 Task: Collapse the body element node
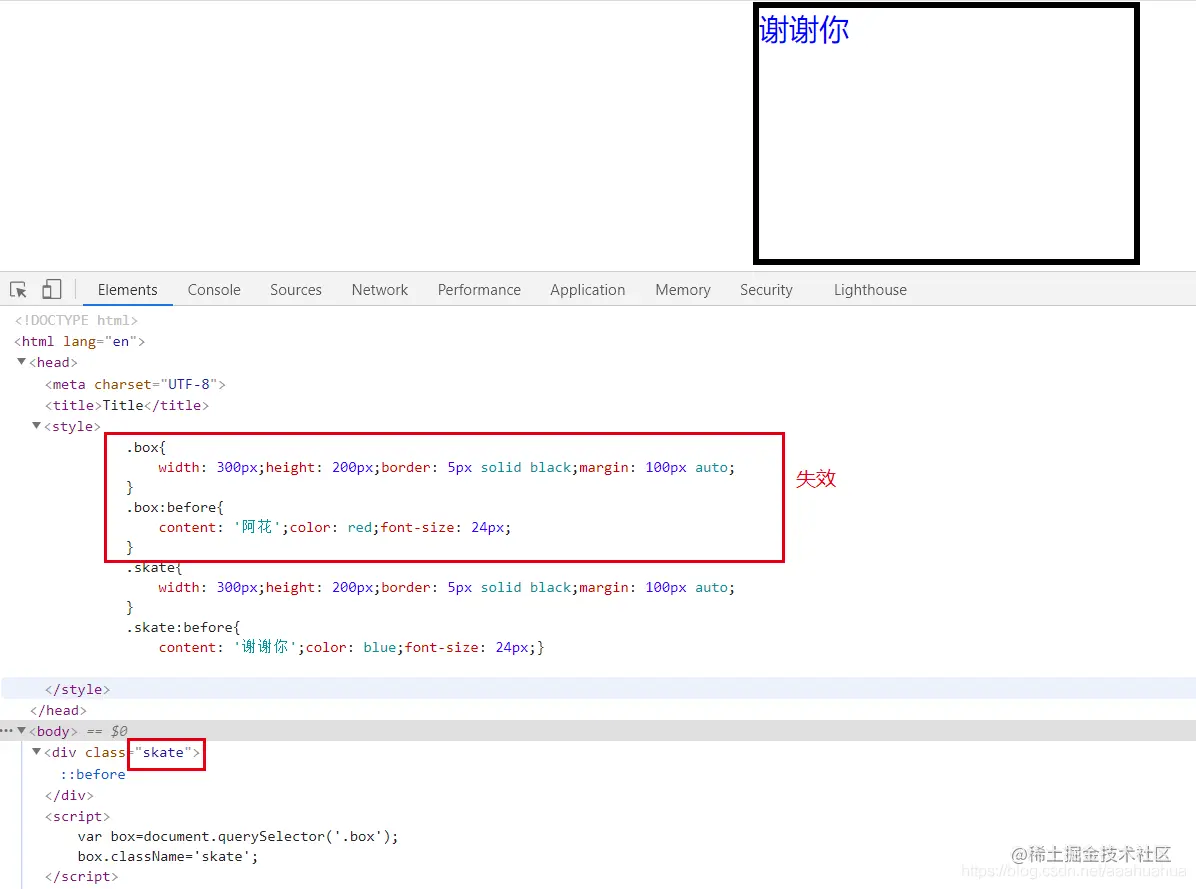[21, 730]
